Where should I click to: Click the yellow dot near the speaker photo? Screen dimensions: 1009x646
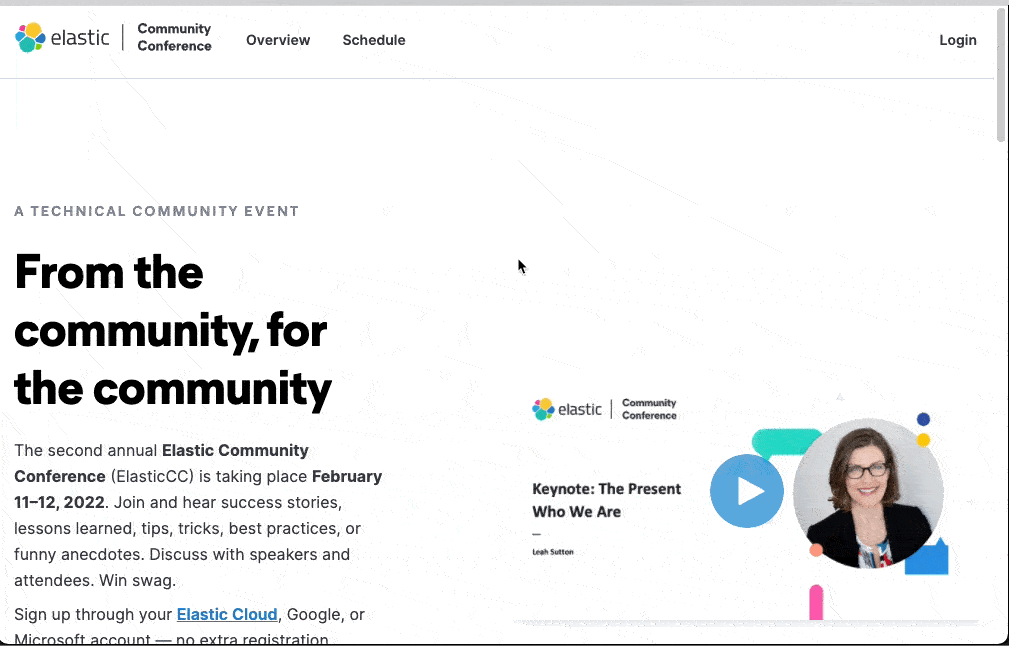tap(924, 439)
